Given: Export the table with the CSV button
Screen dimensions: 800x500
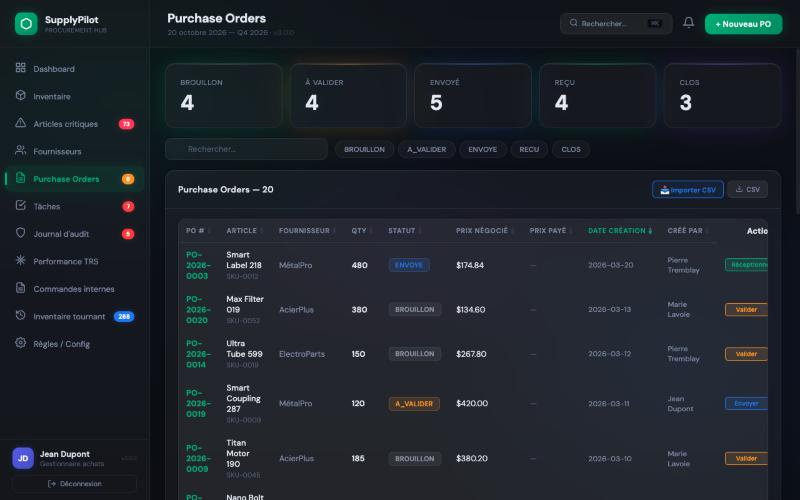Looking at the screenshot, I should [747, 189].
